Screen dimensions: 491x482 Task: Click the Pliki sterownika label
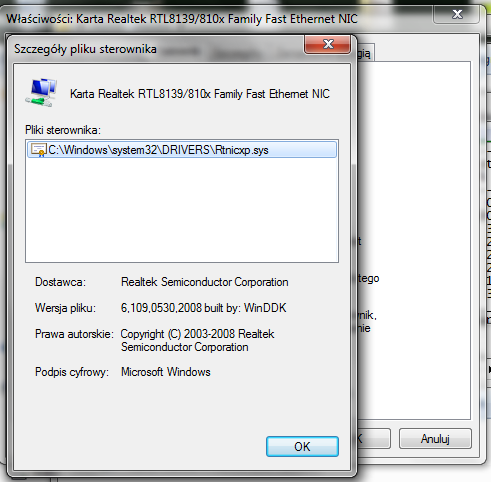tap(63, 130)
